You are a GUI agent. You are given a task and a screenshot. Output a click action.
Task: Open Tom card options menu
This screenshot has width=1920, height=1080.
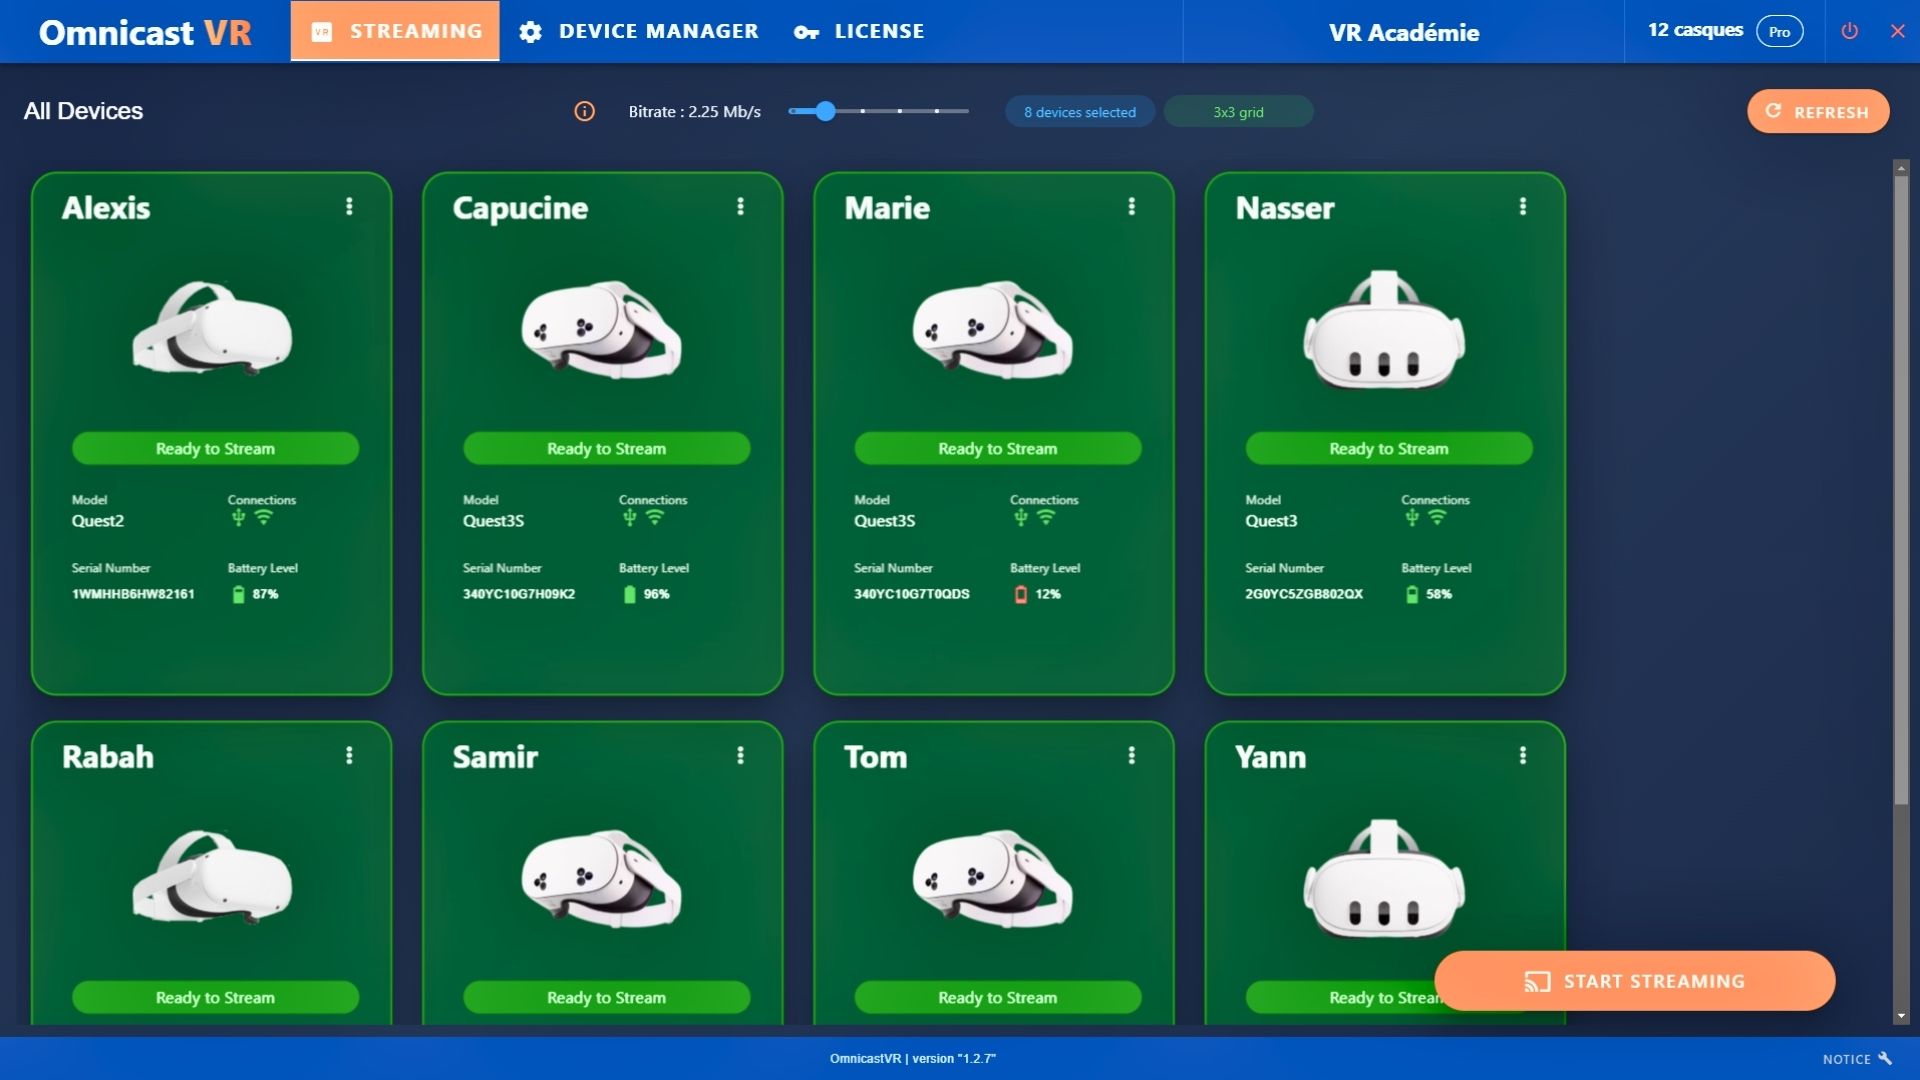click(x=1131, y=755)
